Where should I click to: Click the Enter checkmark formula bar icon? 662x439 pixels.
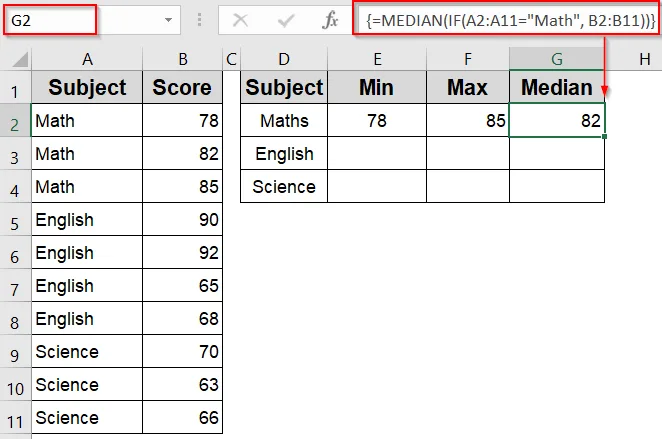(286, 20)
